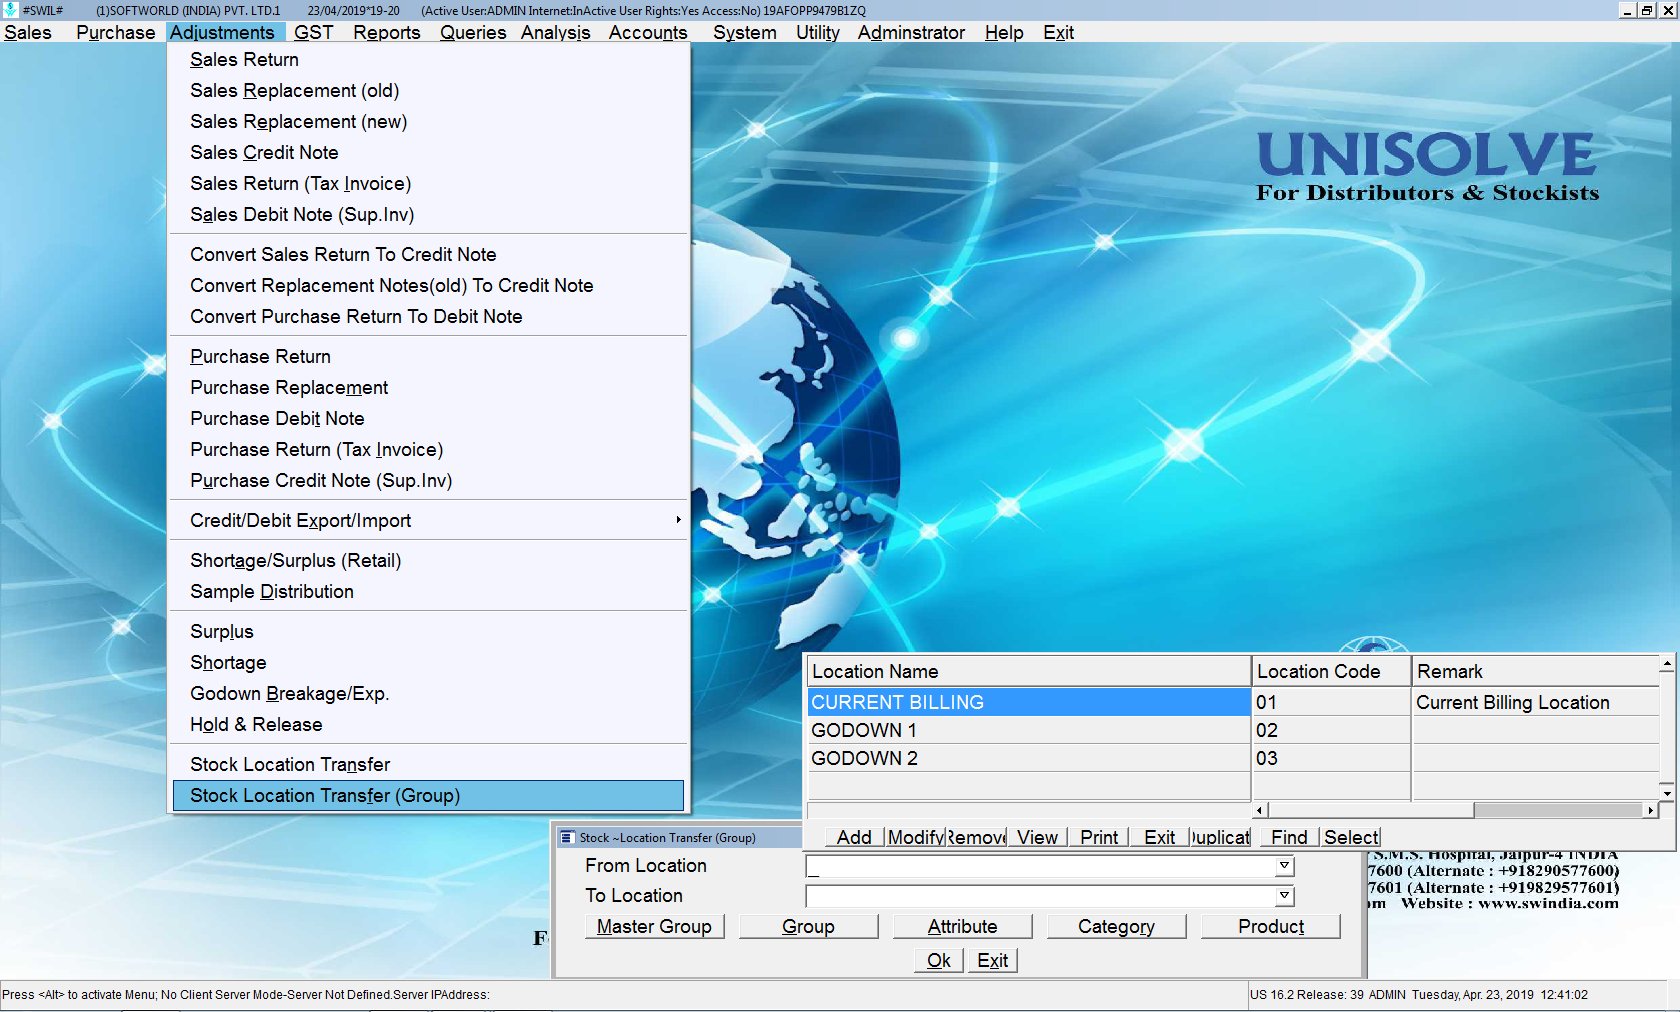The width and height of the screenshot is (1680, 1012).
Task: Open the System menu
Action: (744, 32)
